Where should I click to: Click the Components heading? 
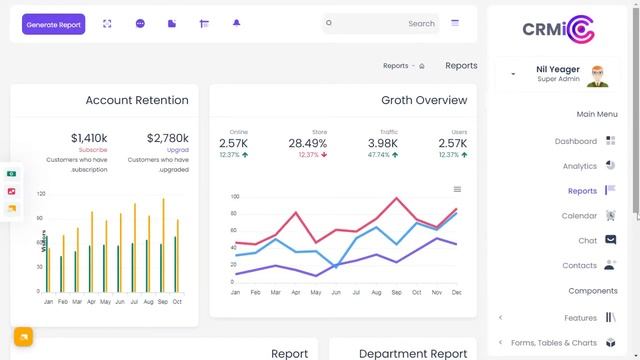pos(593,291)
